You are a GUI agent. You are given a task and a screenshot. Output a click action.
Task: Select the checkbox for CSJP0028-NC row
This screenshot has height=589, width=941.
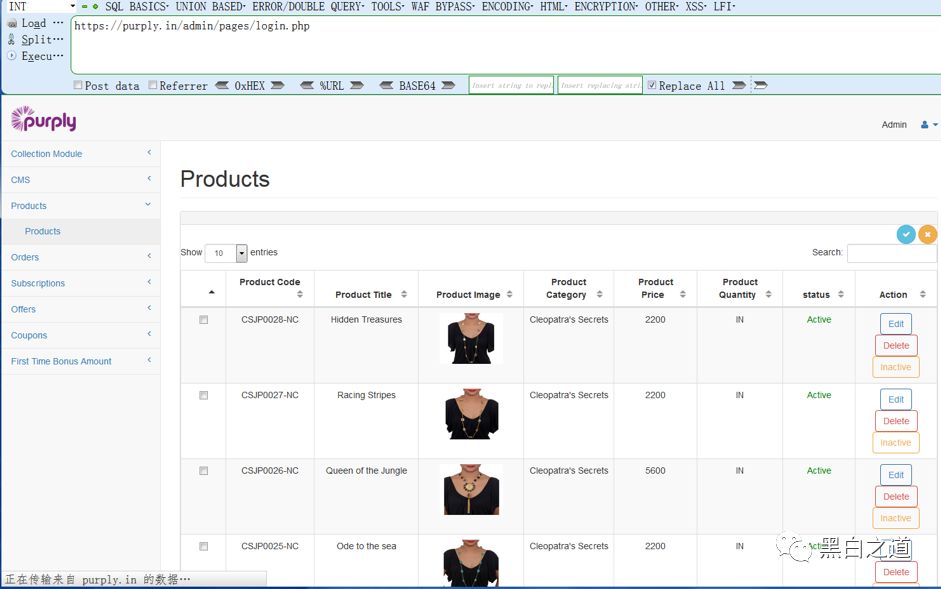tap(204, 320)
